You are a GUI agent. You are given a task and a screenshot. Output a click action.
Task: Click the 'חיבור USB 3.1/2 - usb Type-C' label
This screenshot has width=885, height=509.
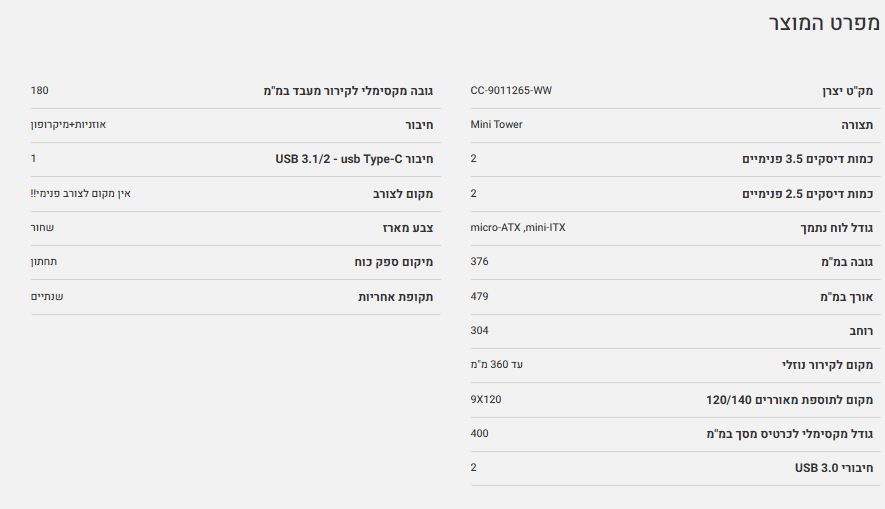pos(354,160)
